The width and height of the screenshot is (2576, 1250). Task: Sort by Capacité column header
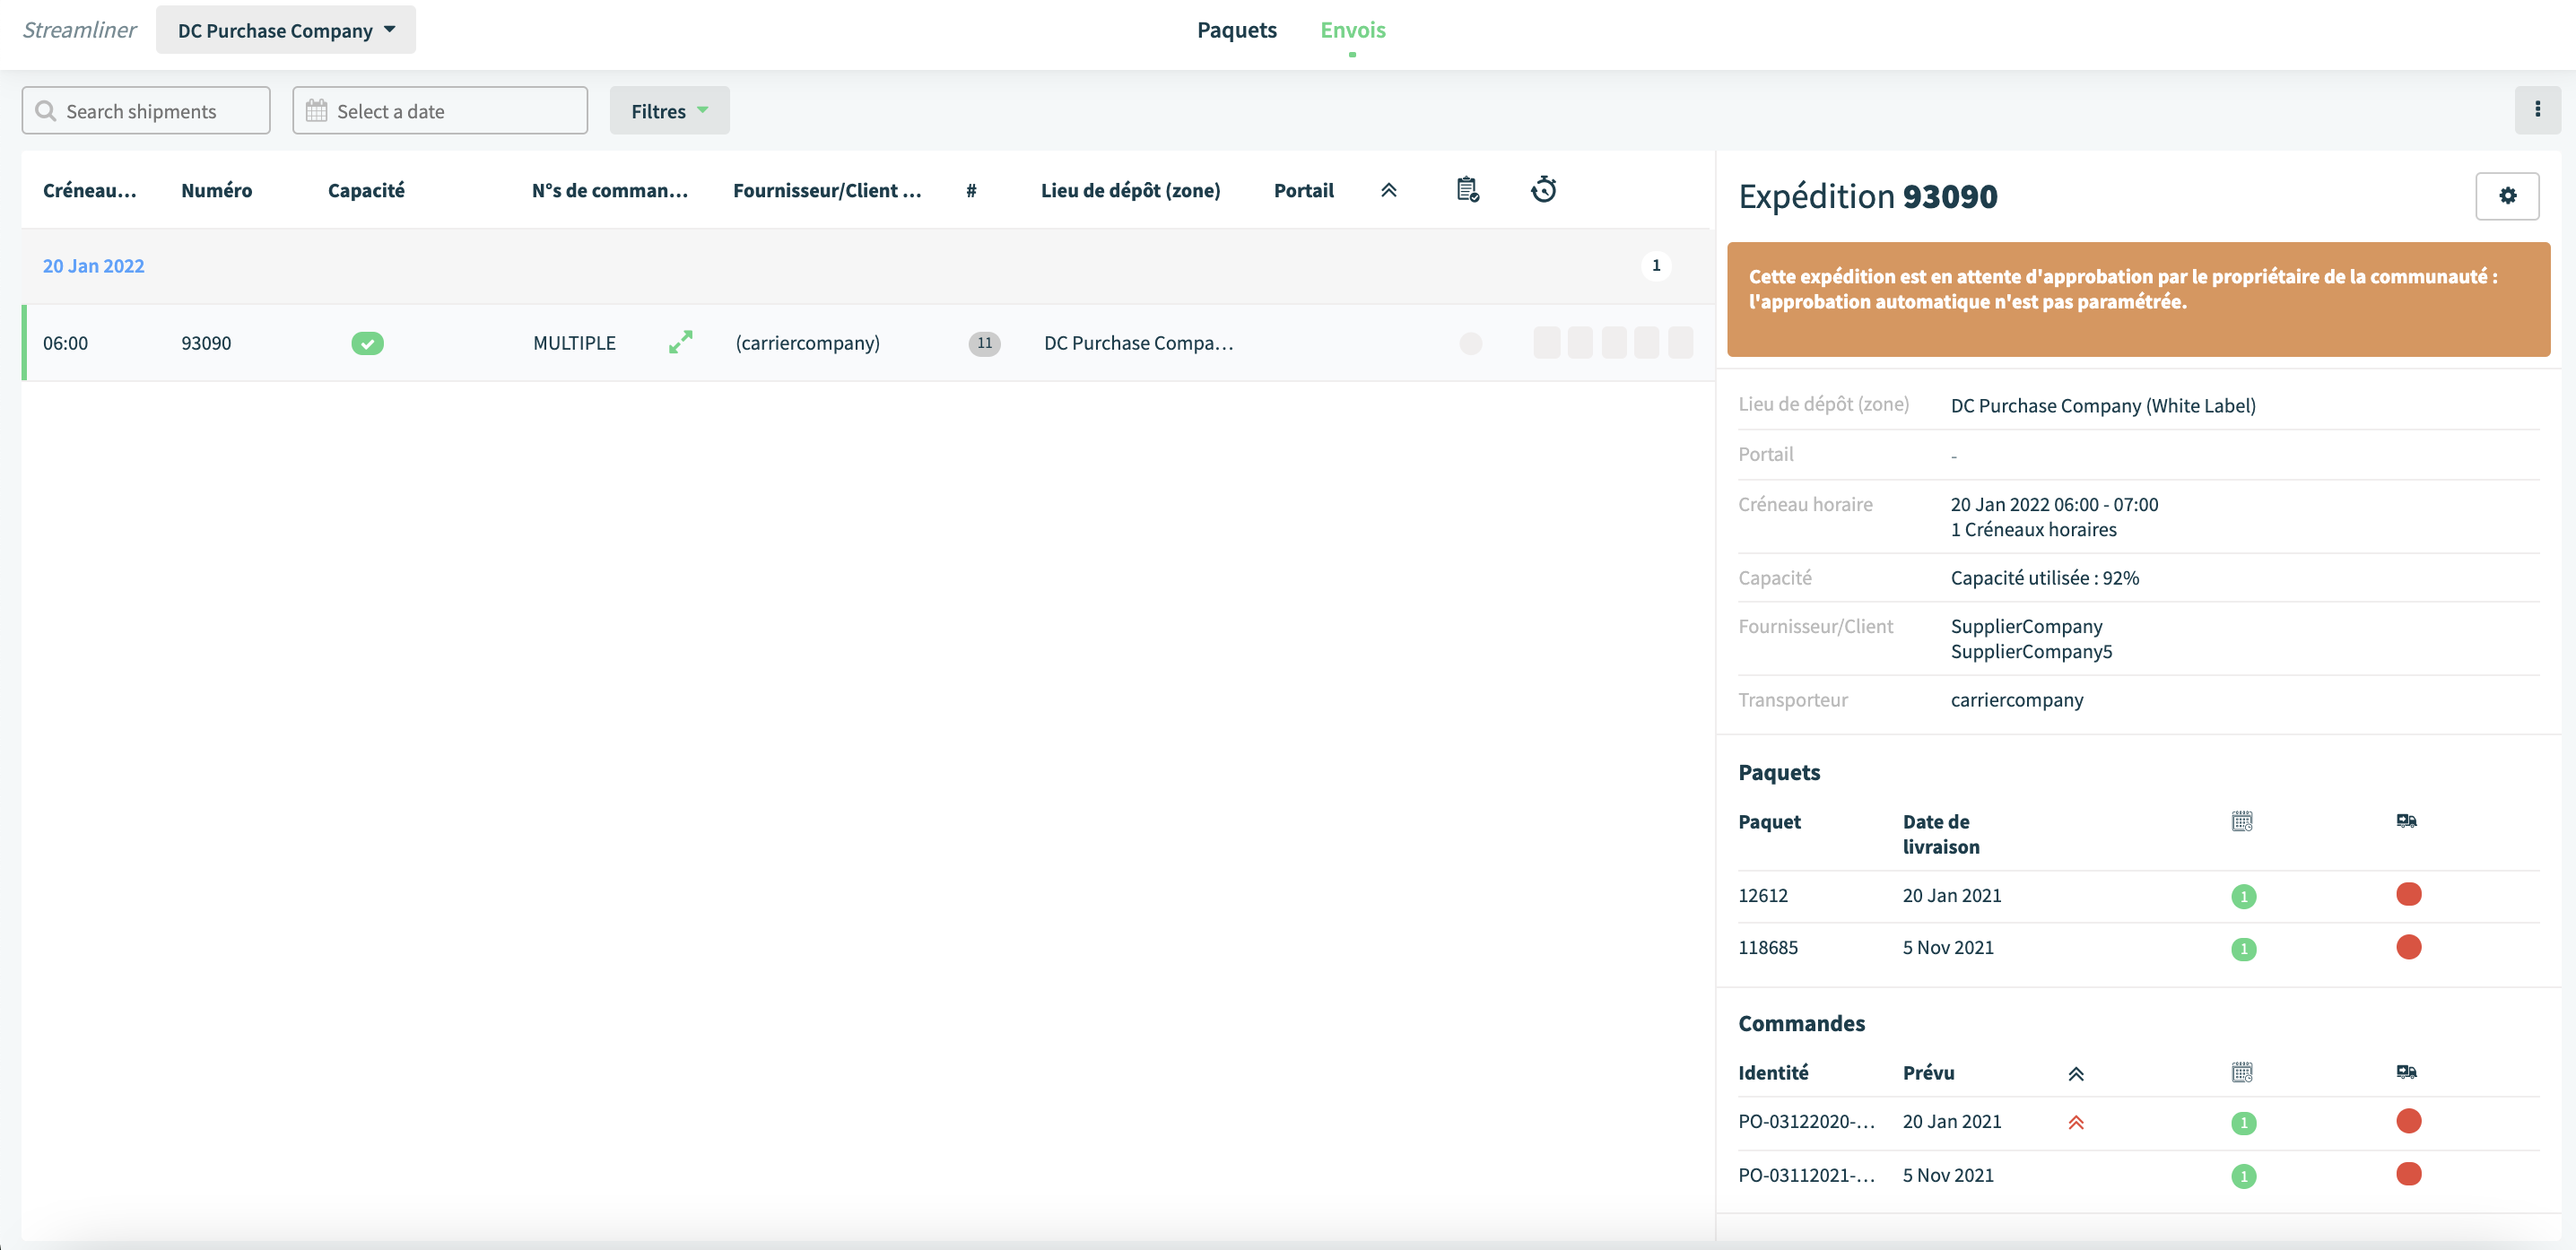click(366, 190)
